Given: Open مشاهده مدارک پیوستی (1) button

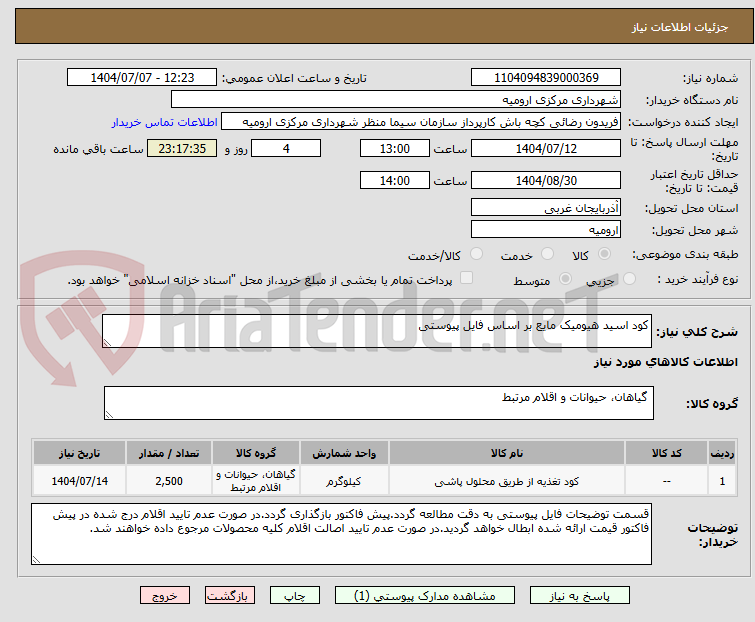Looking at the screenshot, I should coord(425,595).
